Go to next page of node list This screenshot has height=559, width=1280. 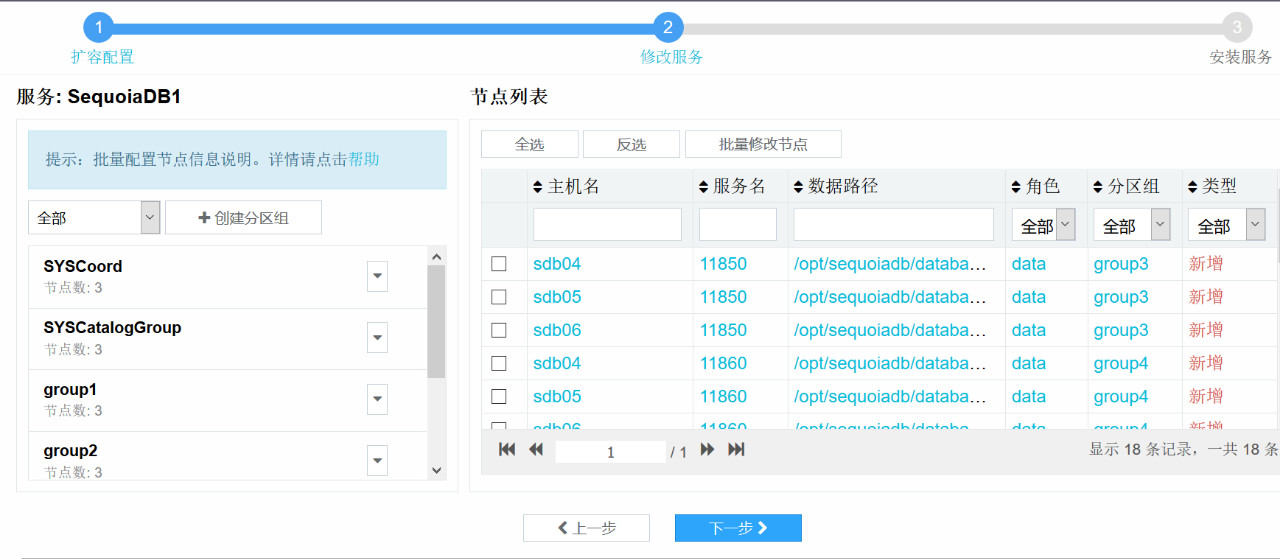coord(707,450)
